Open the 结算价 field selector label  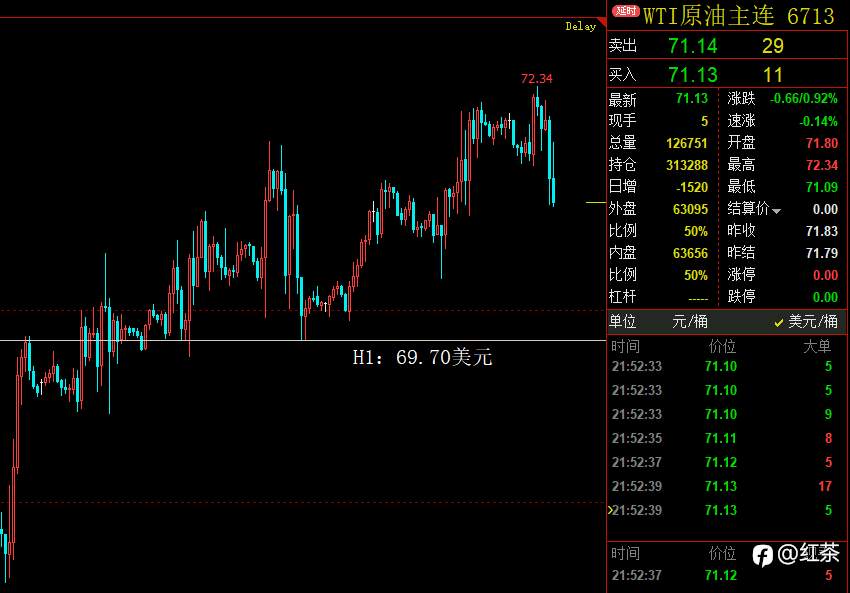pos(748,209)
